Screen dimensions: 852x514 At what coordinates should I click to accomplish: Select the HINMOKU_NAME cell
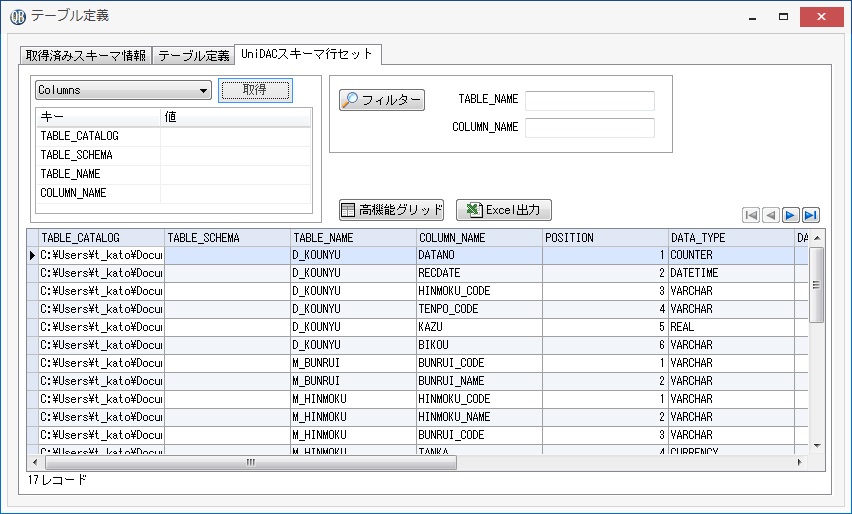click(479, 417)
